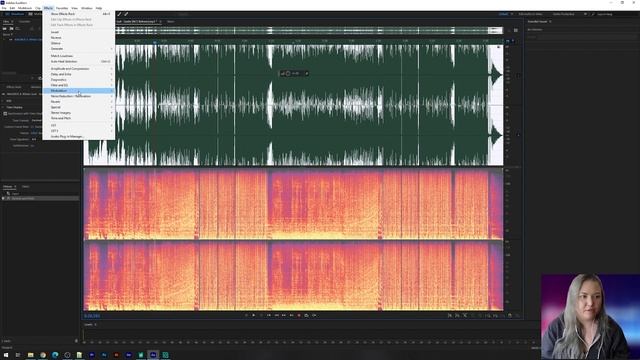Expand the VST 3 submenu
Image resolution: width=640 pixels, height=360 pixels.
[78, 131]
